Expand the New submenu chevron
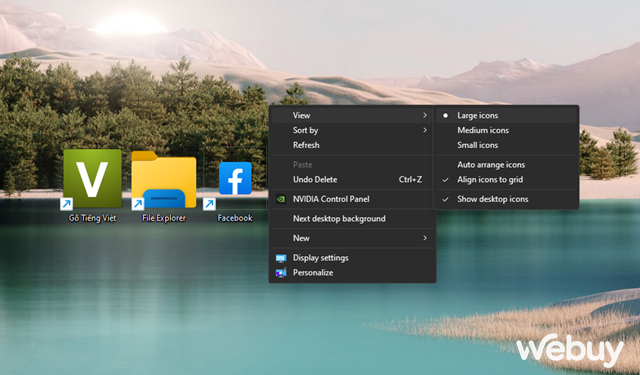The image size is (640, 375). [x=425, y=238]
